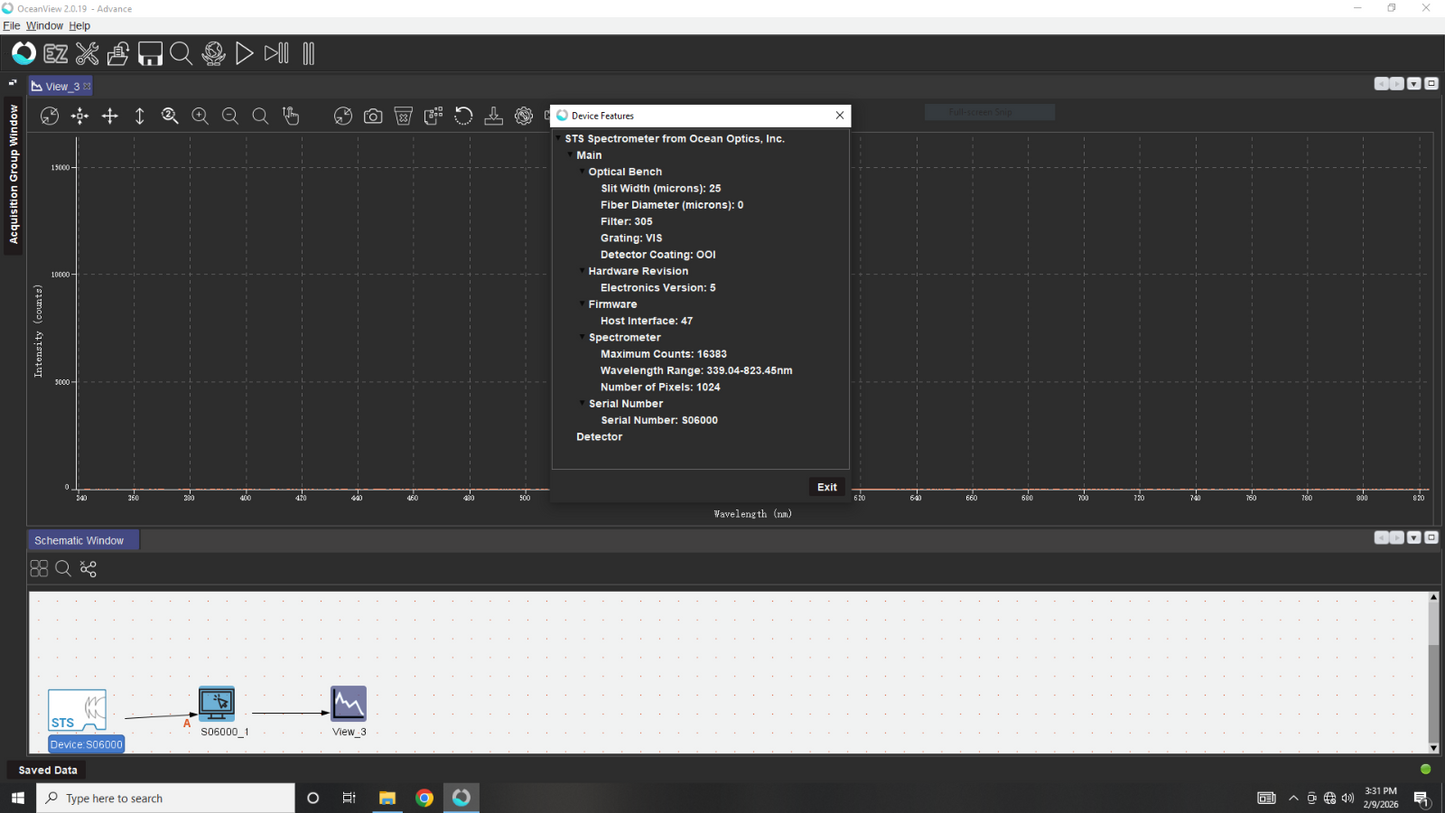Click the magnifier with number 2 icon
Image resolution: width=1445 pixels, height=813 pixels.
[x=170, y=116]
